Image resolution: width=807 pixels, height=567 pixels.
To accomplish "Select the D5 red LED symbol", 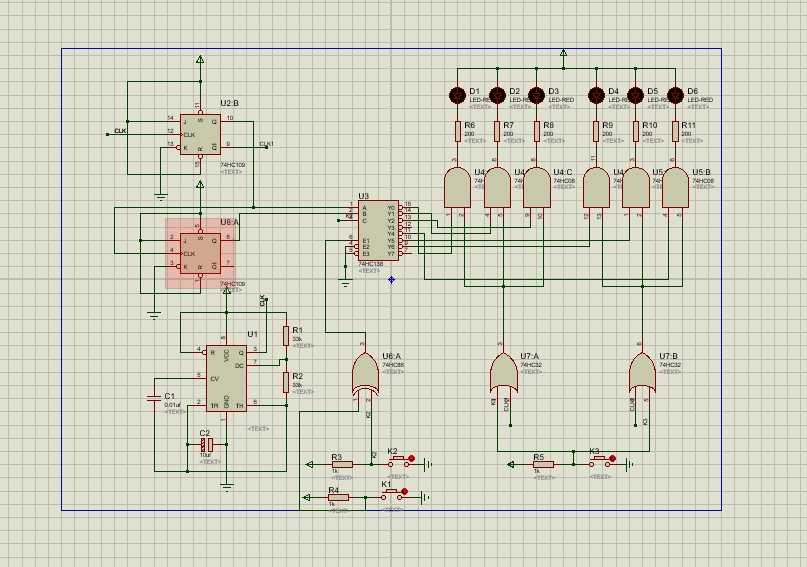I will point(636,95).
